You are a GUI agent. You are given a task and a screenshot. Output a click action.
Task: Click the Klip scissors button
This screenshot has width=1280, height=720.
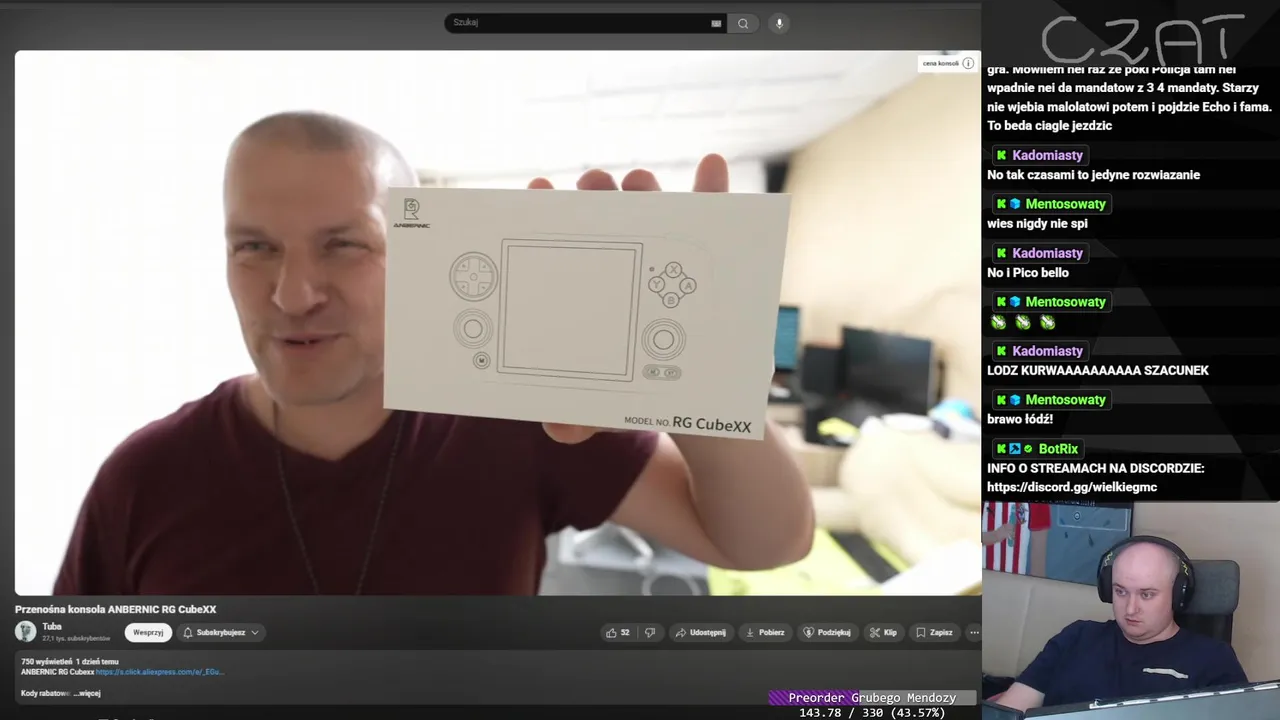point(883,632)
